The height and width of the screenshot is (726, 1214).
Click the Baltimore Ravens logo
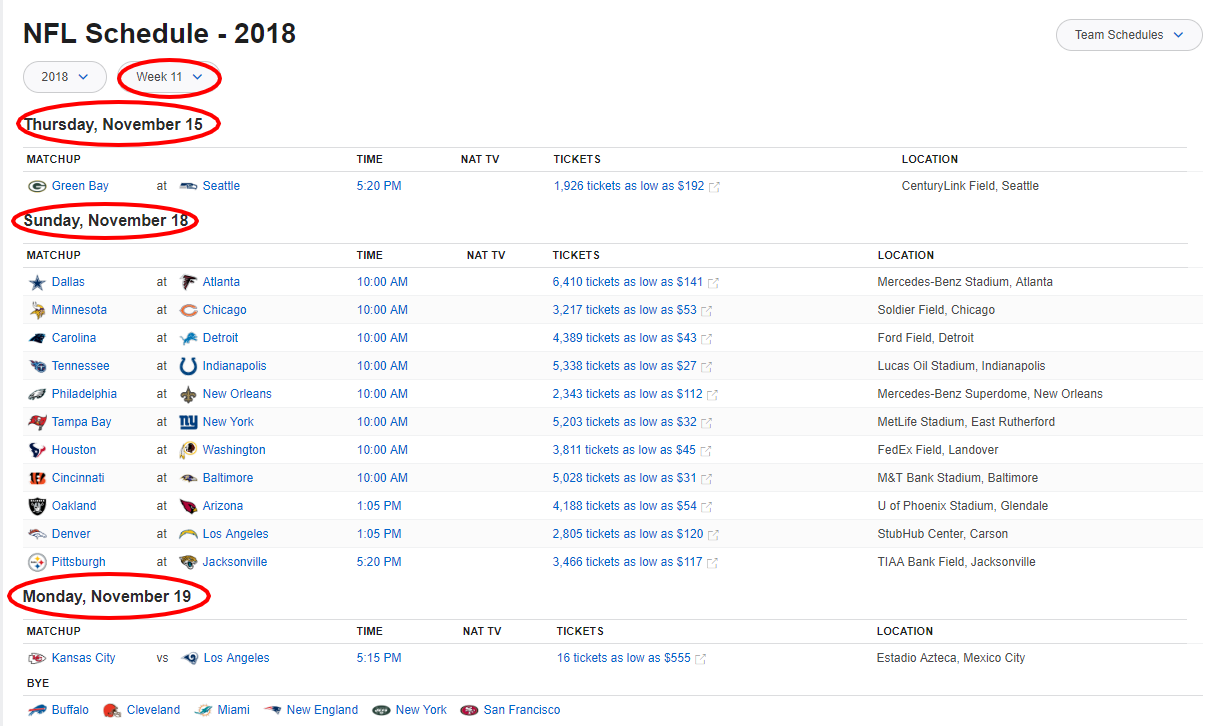click(188, 478)
